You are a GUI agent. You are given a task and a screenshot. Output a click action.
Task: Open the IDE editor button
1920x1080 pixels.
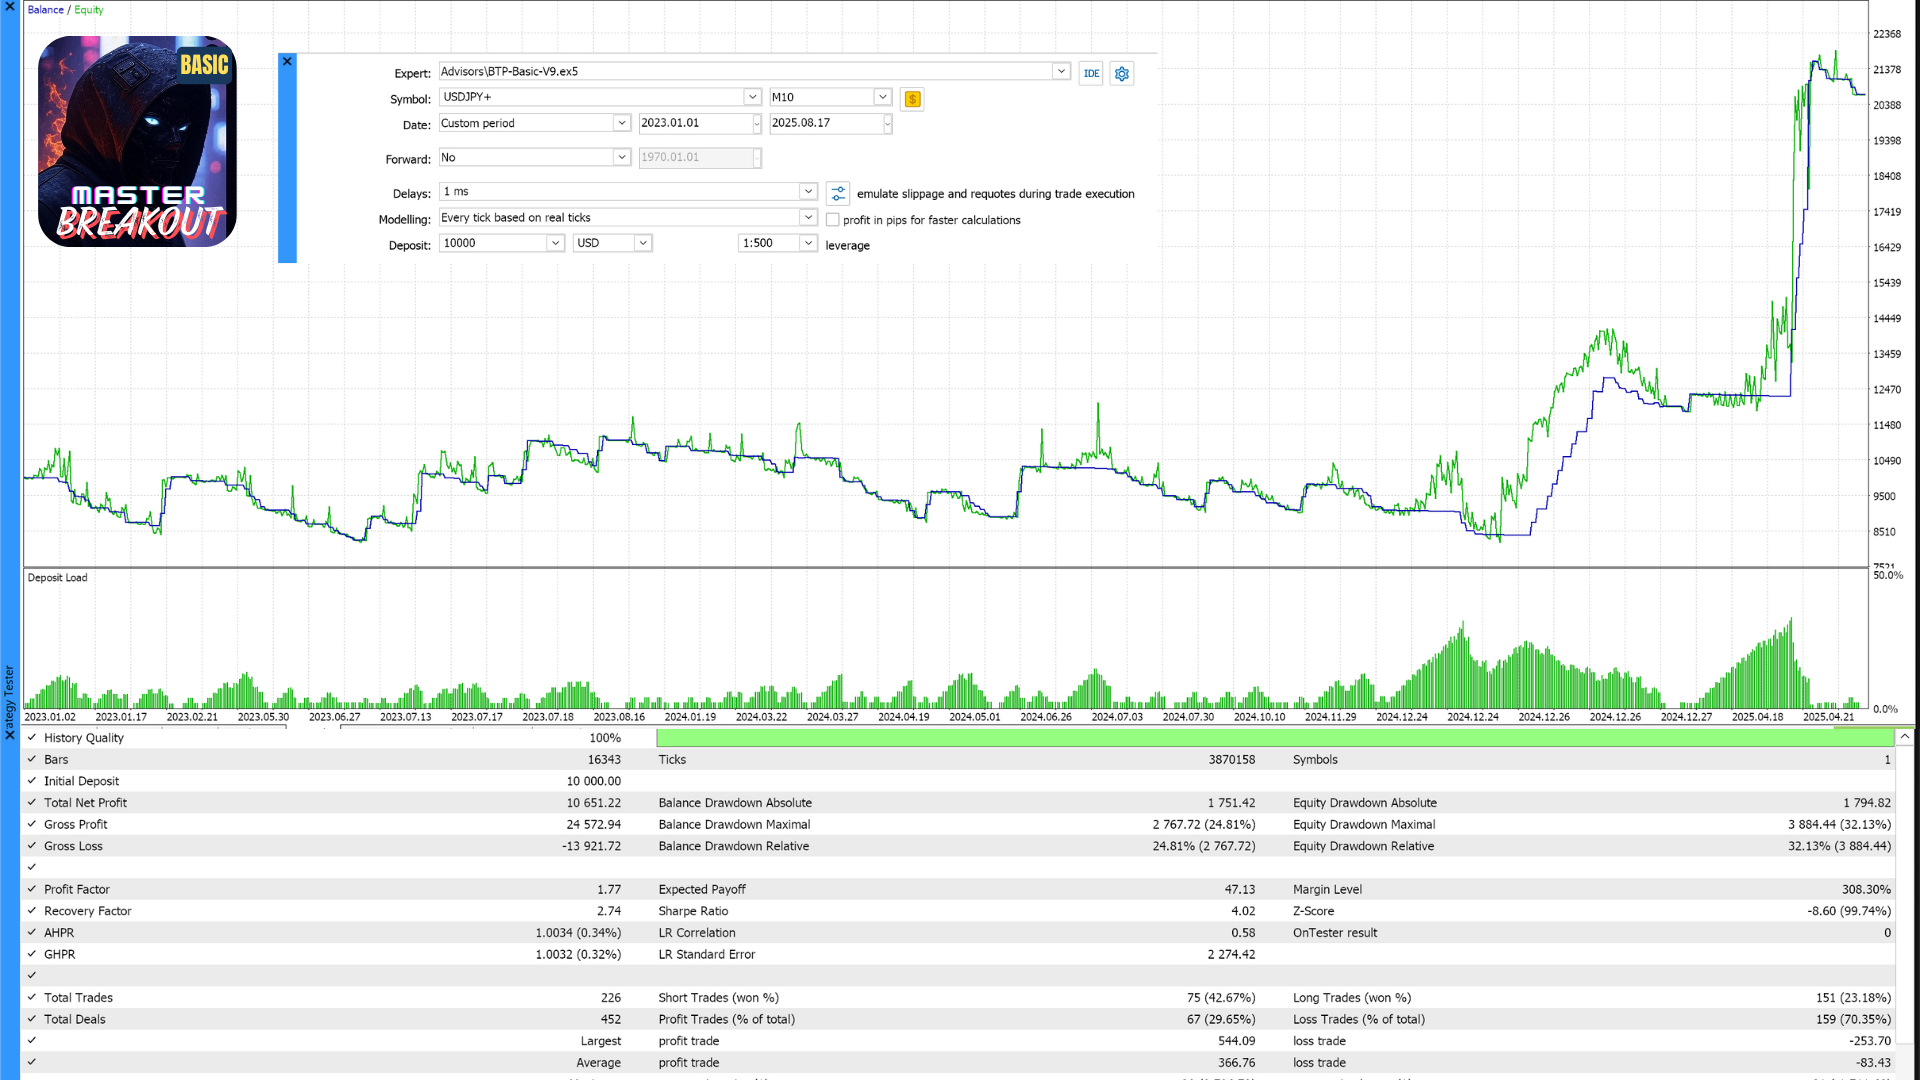[1091, 73]
